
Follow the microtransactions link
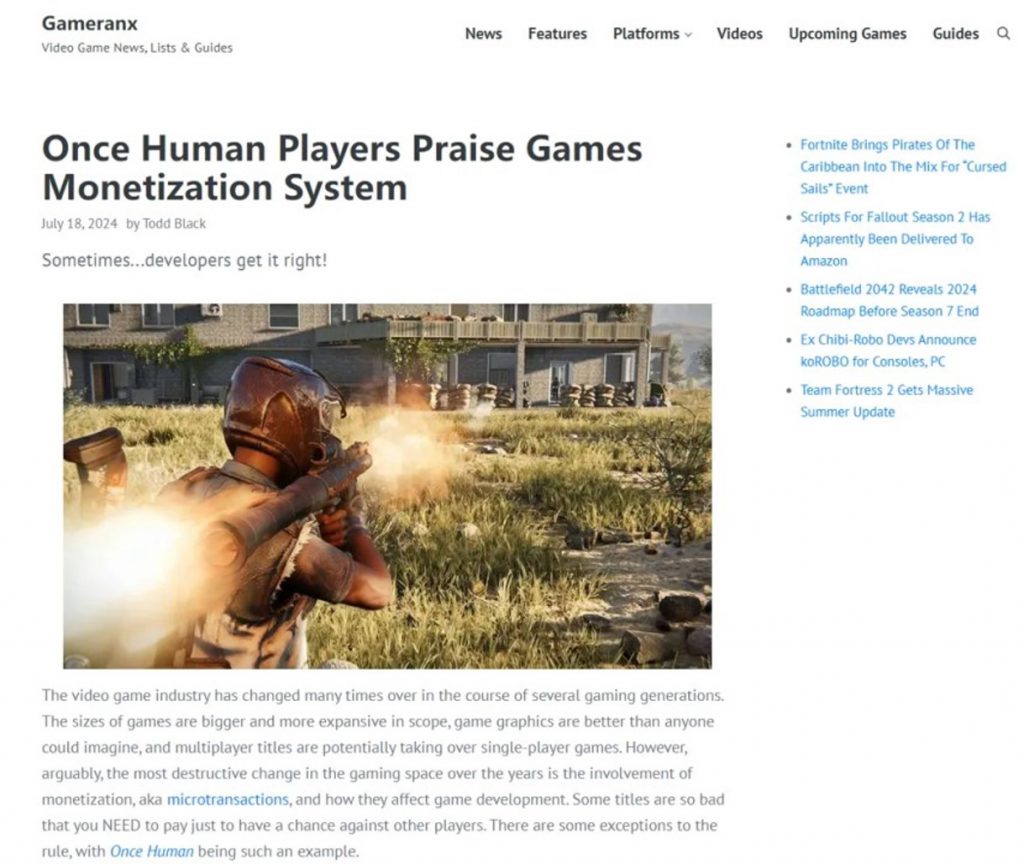227,799
